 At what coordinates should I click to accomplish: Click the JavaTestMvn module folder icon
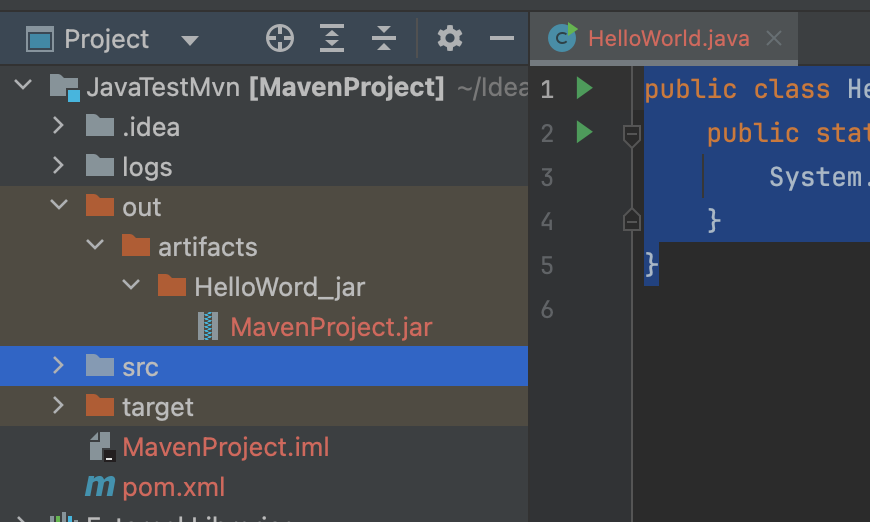tap(65, 88)
